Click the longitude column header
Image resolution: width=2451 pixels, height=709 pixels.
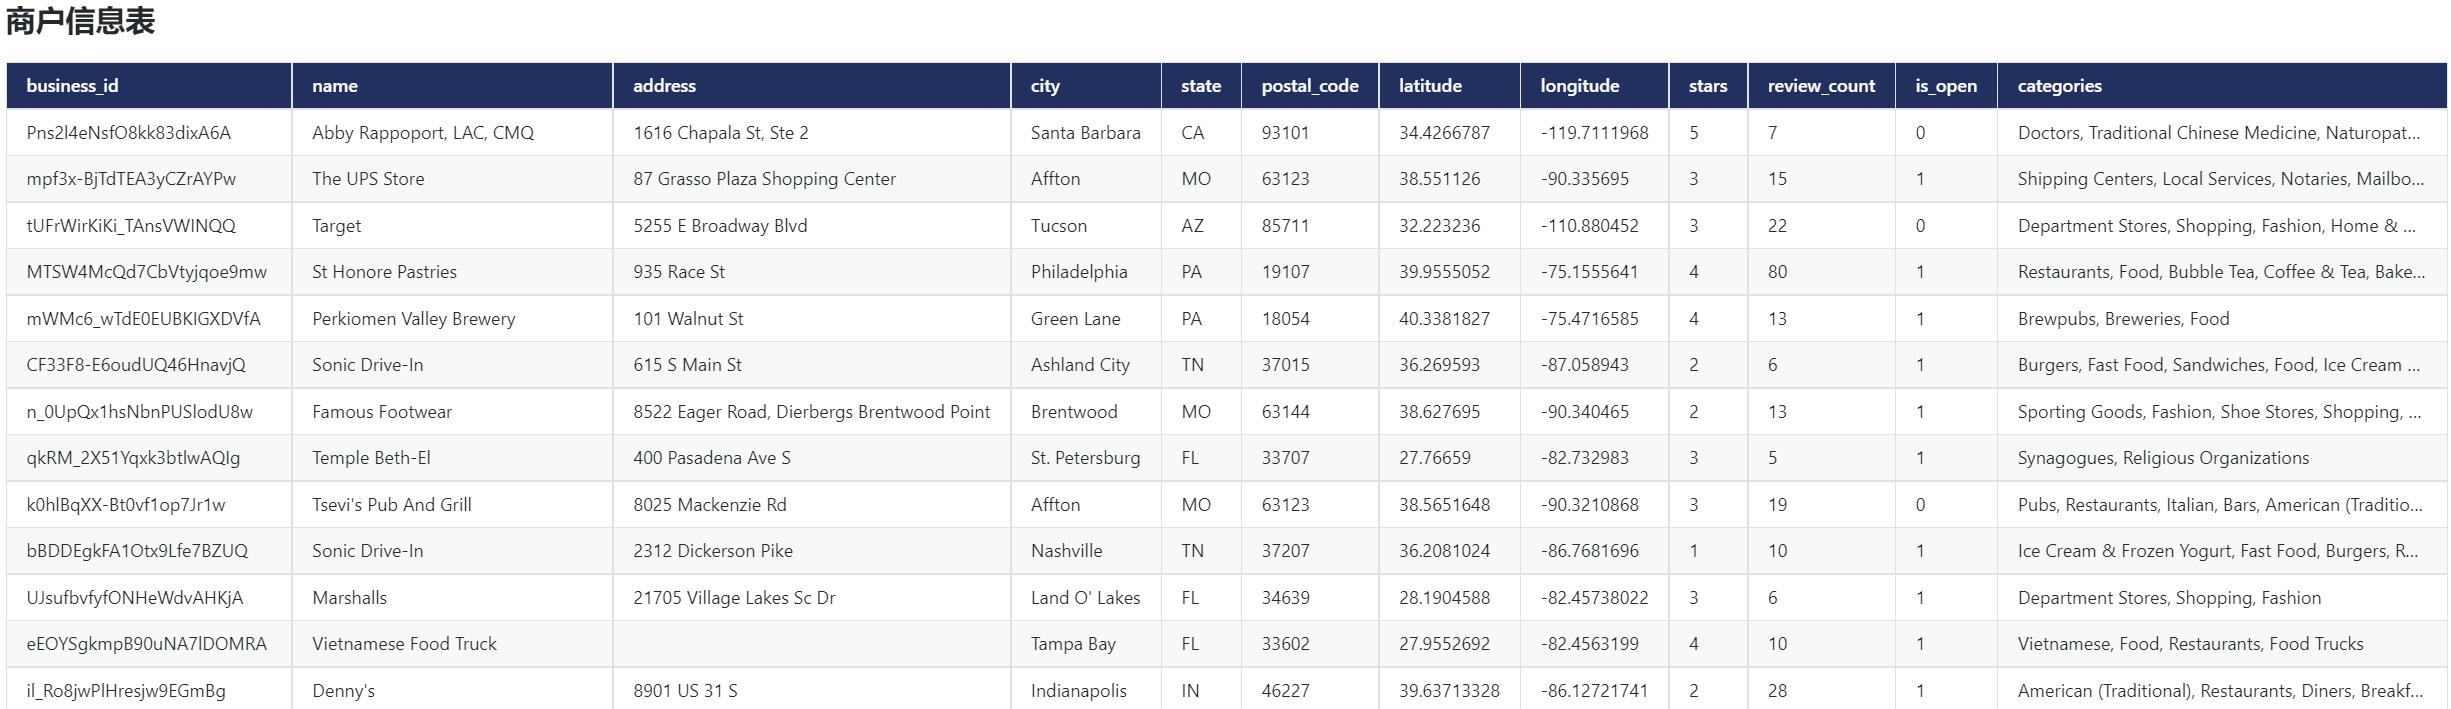point(1579,86)
